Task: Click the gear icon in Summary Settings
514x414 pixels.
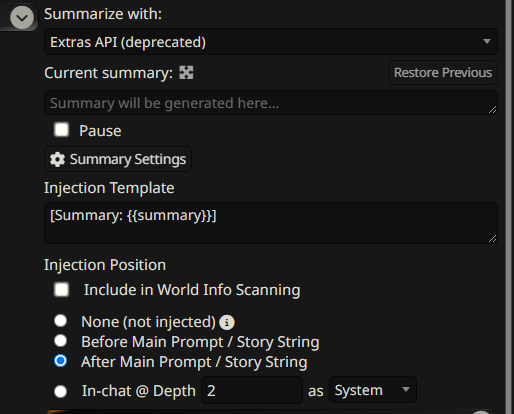Action: (x=57, y=159)
